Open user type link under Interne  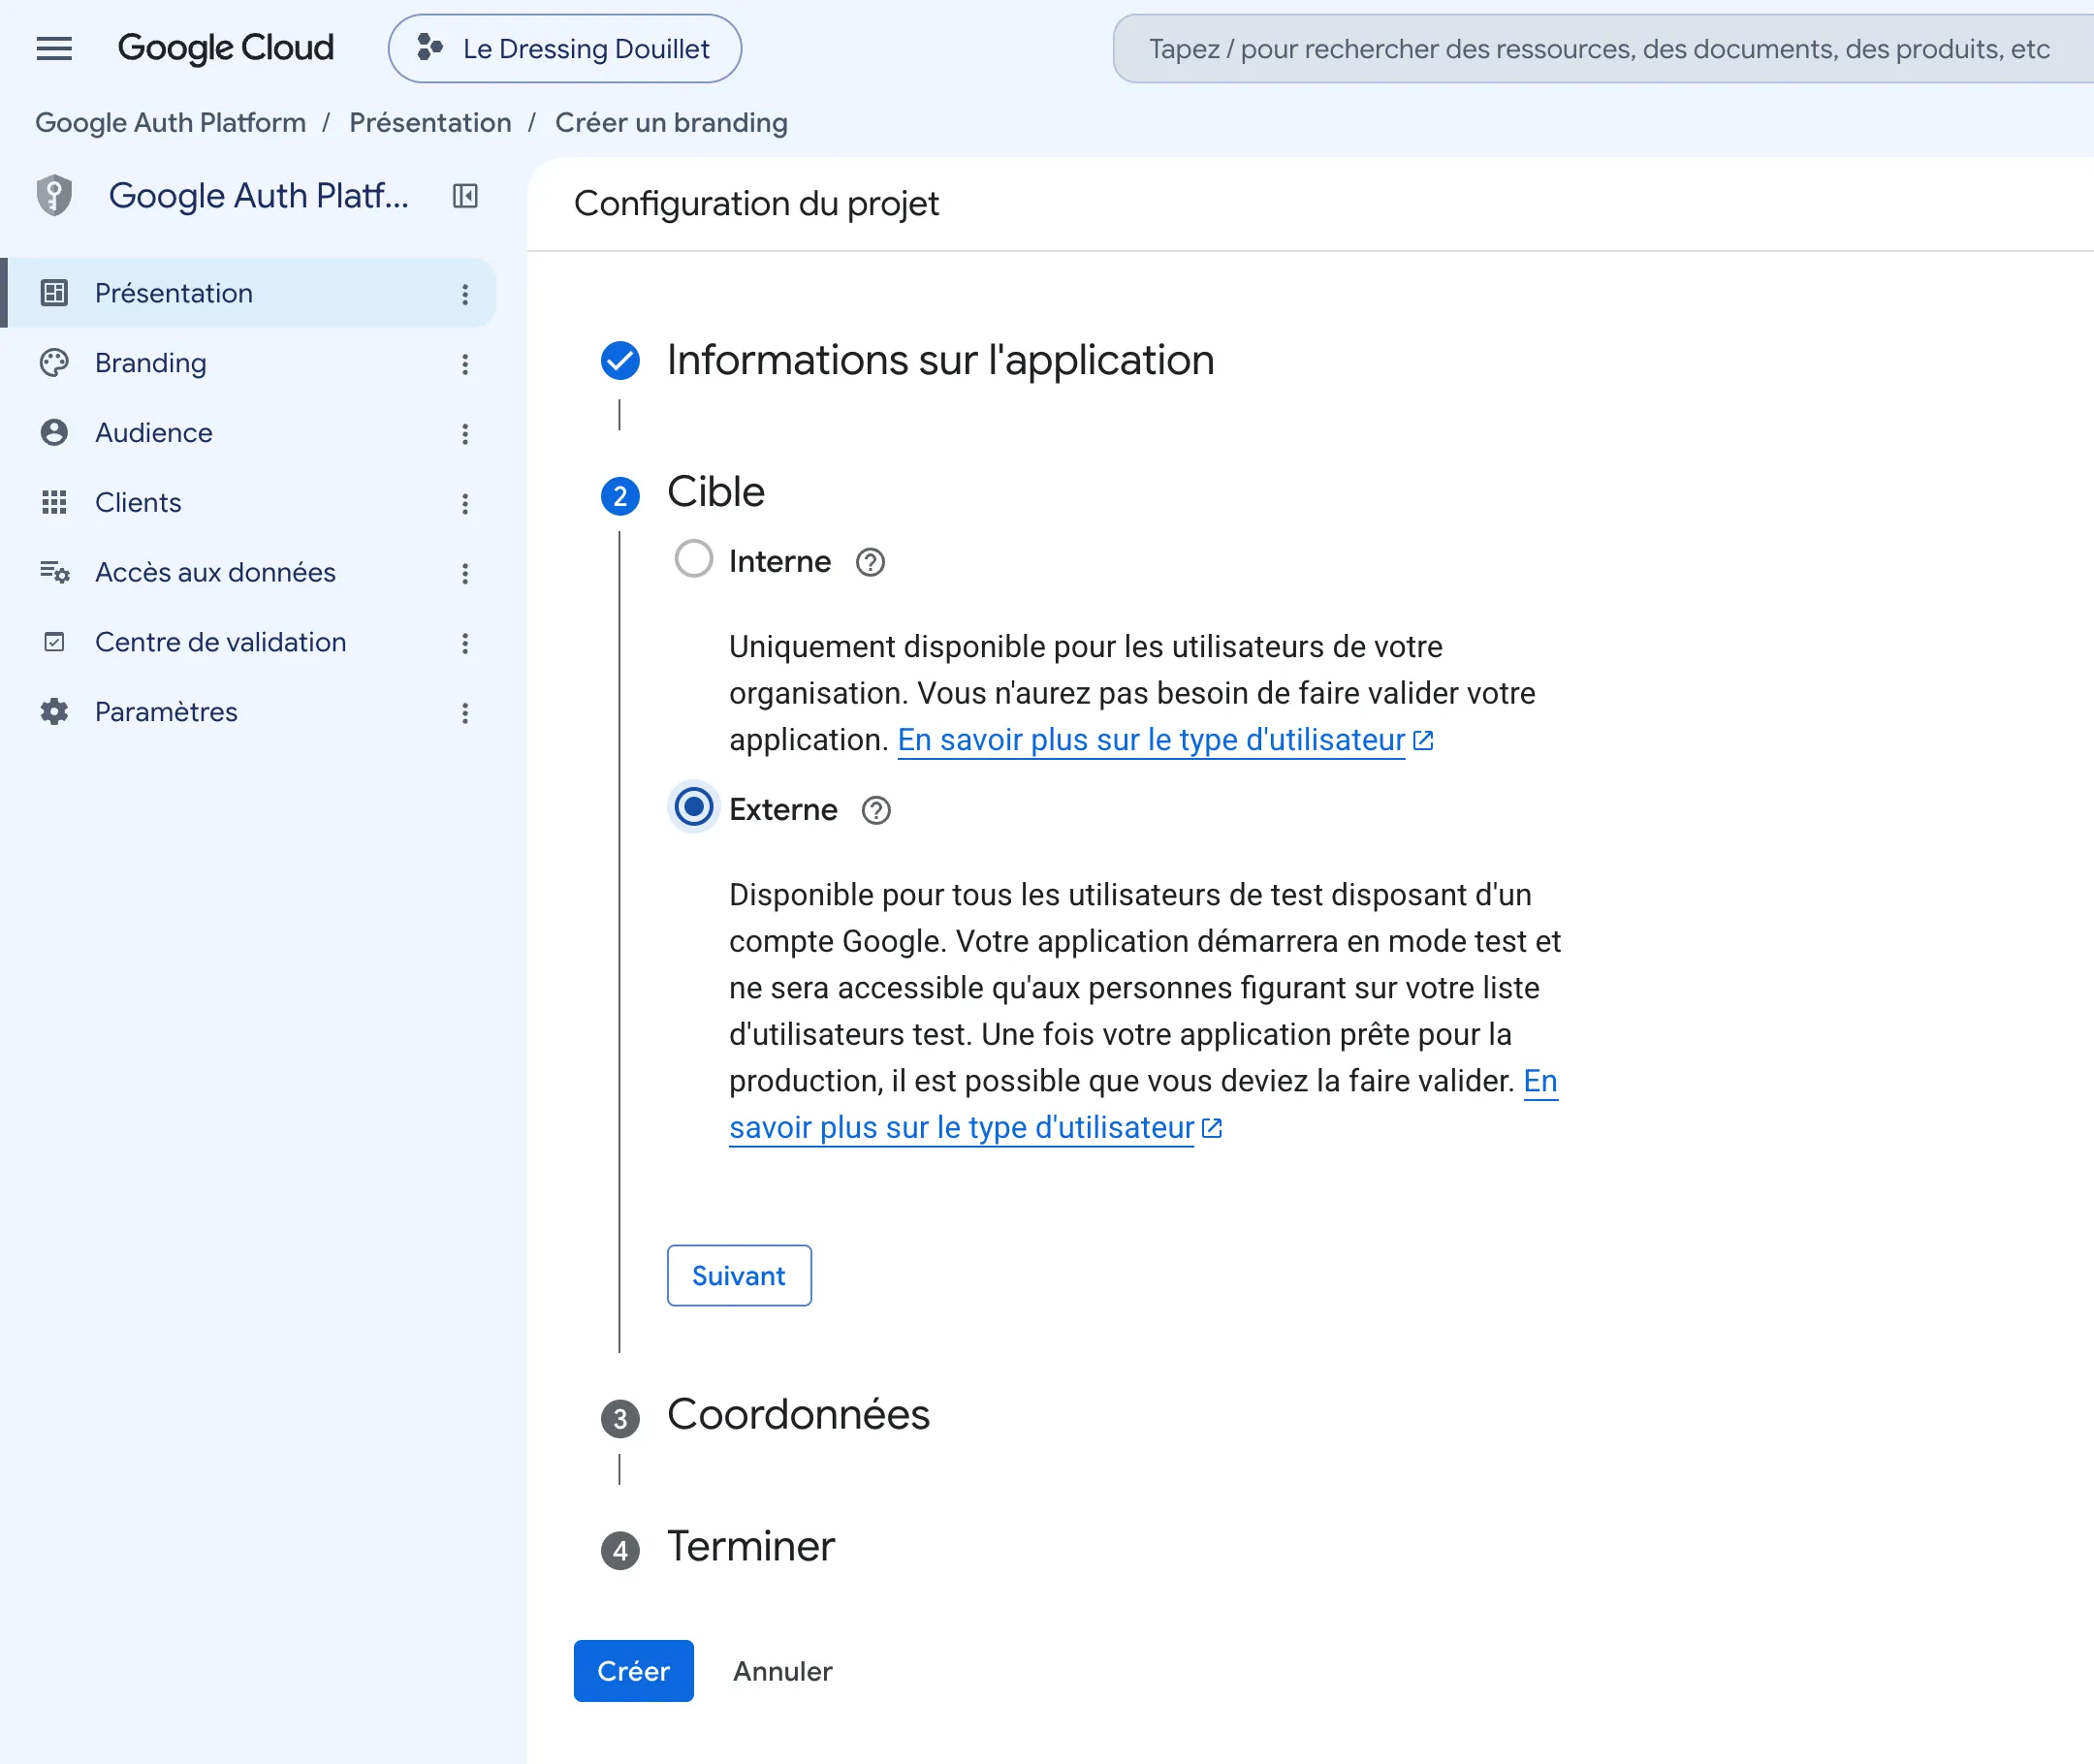[1151, 740]
